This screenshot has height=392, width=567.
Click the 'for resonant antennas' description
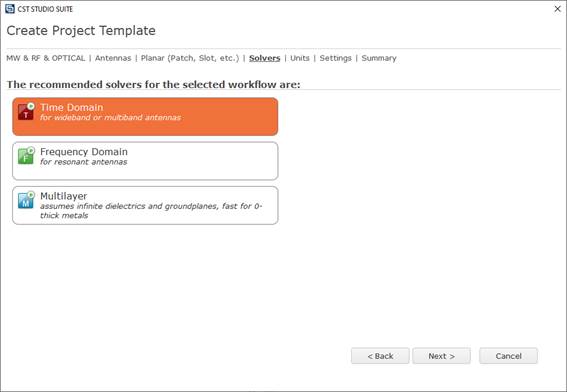[84, 162]
